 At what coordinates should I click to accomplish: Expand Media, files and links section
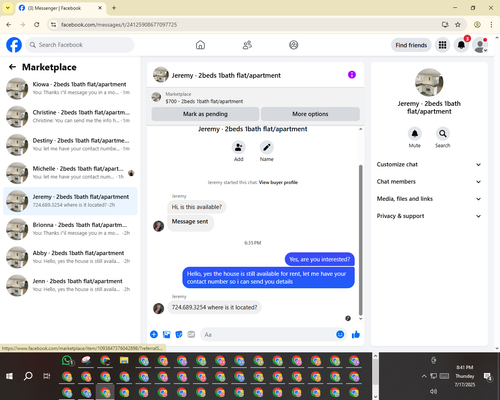click(x=429, y=199)
